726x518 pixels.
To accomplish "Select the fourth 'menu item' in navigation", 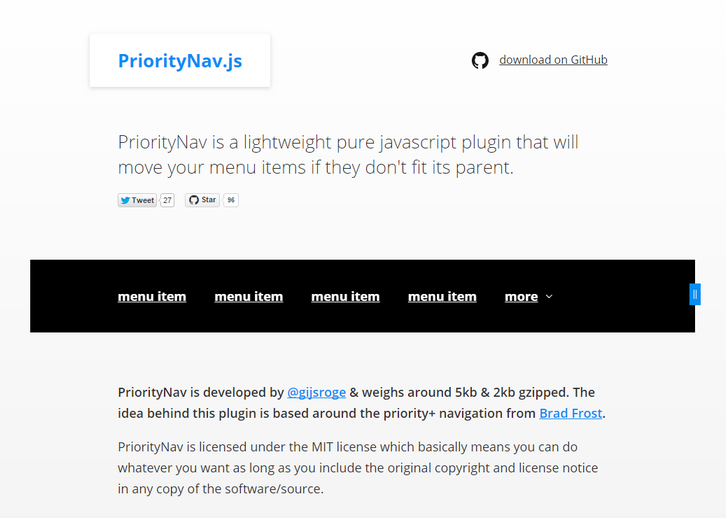I will (442, 296).
